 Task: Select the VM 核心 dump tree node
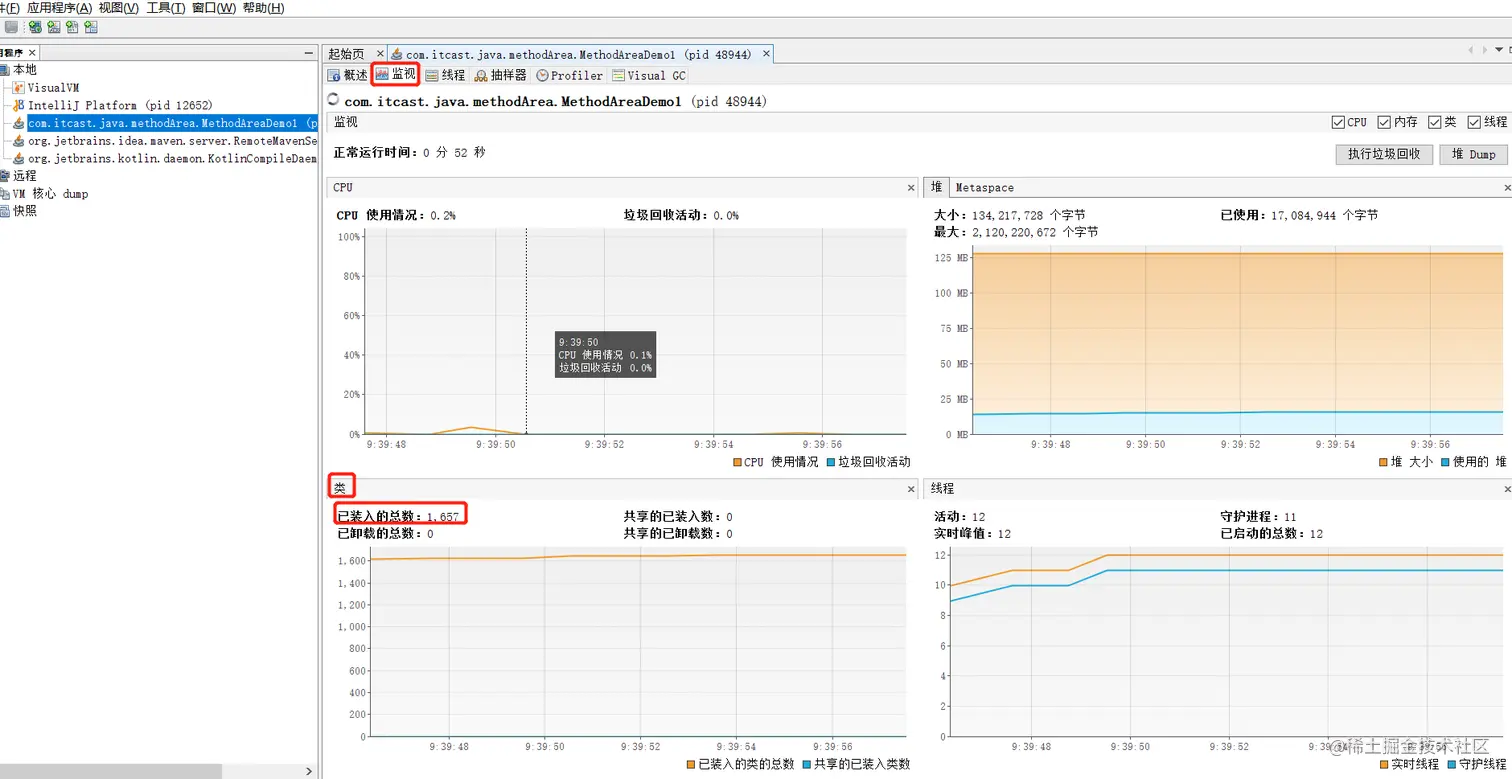pyautogui.click(x=50, y=193)
